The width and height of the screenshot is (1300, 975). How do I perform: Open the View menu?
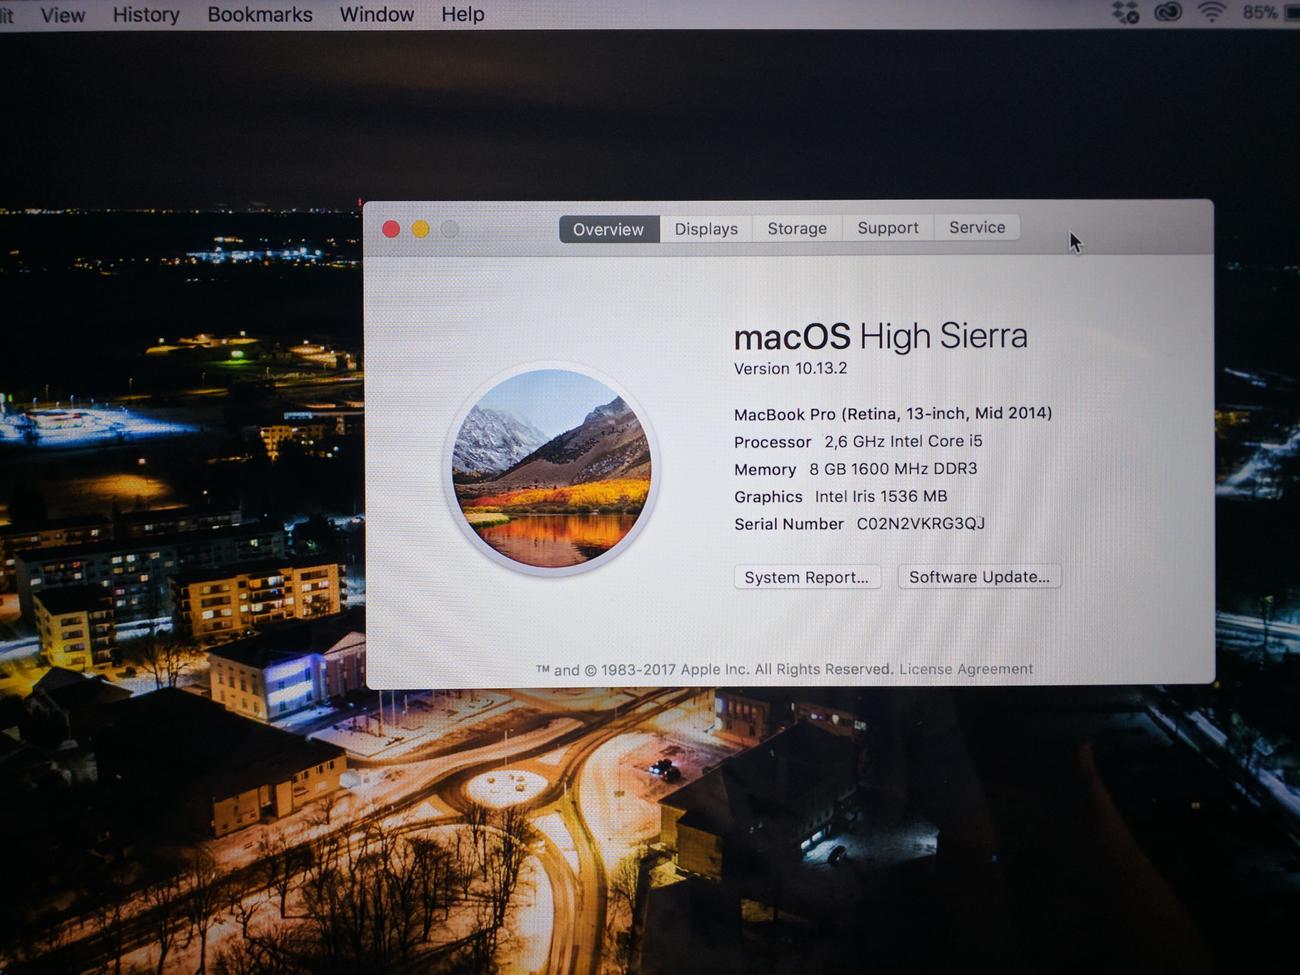point(62,15)
